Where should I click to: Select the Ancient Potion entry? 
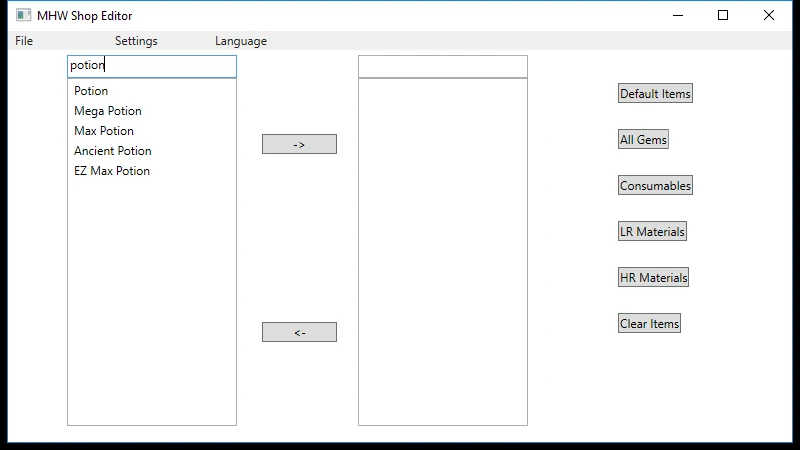(113, 151)
